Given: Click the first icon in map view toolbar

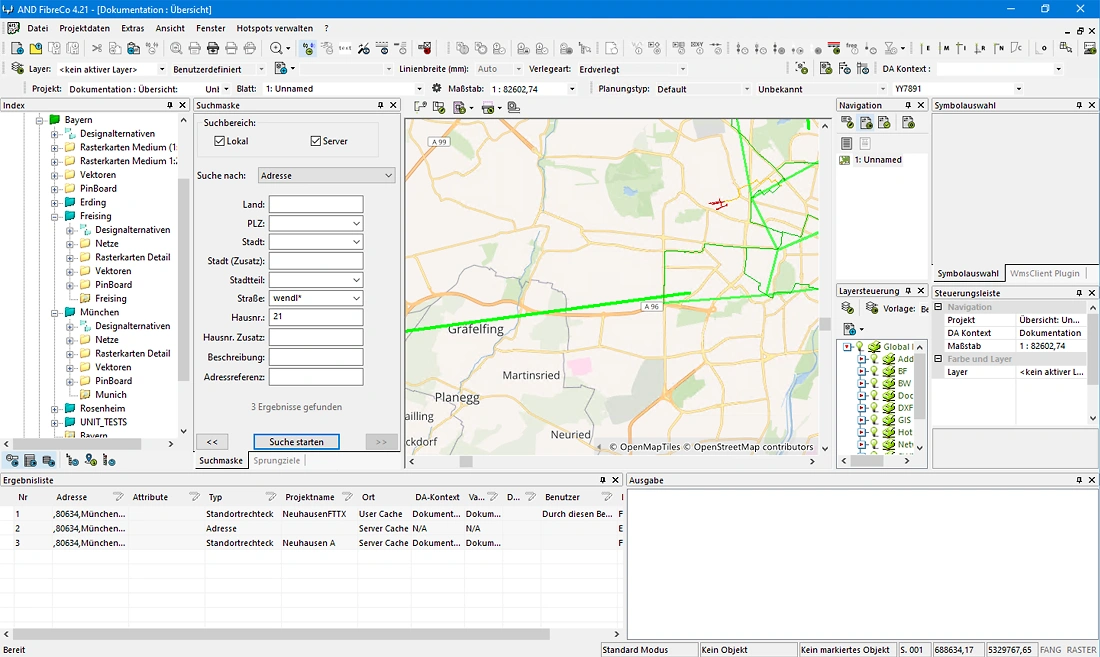Looking at the screenshot, I should click(x=420, y=107).
